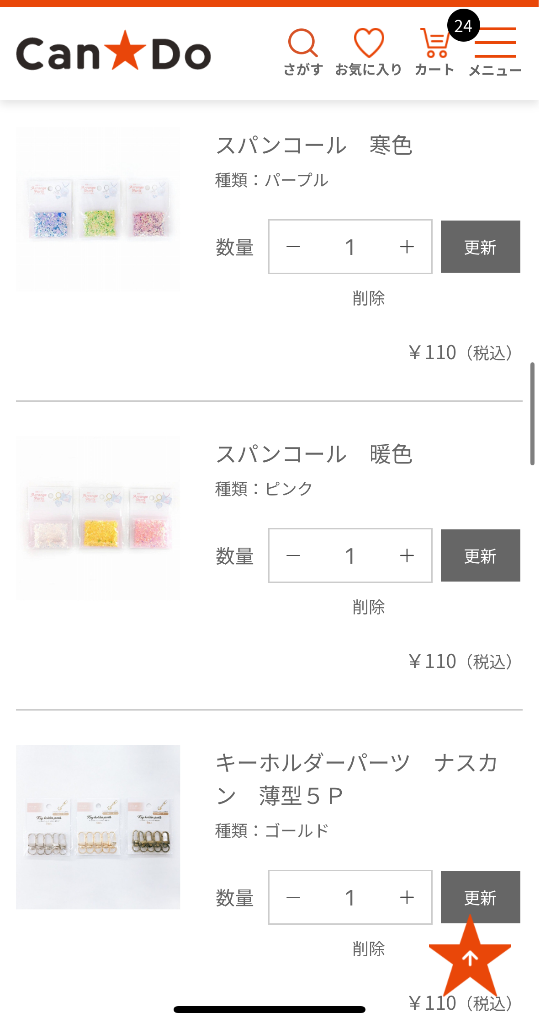The image size is (539, 1024).
Task: Open スパンコール 寒色 product thumbnail
Action: coord(98,209)
